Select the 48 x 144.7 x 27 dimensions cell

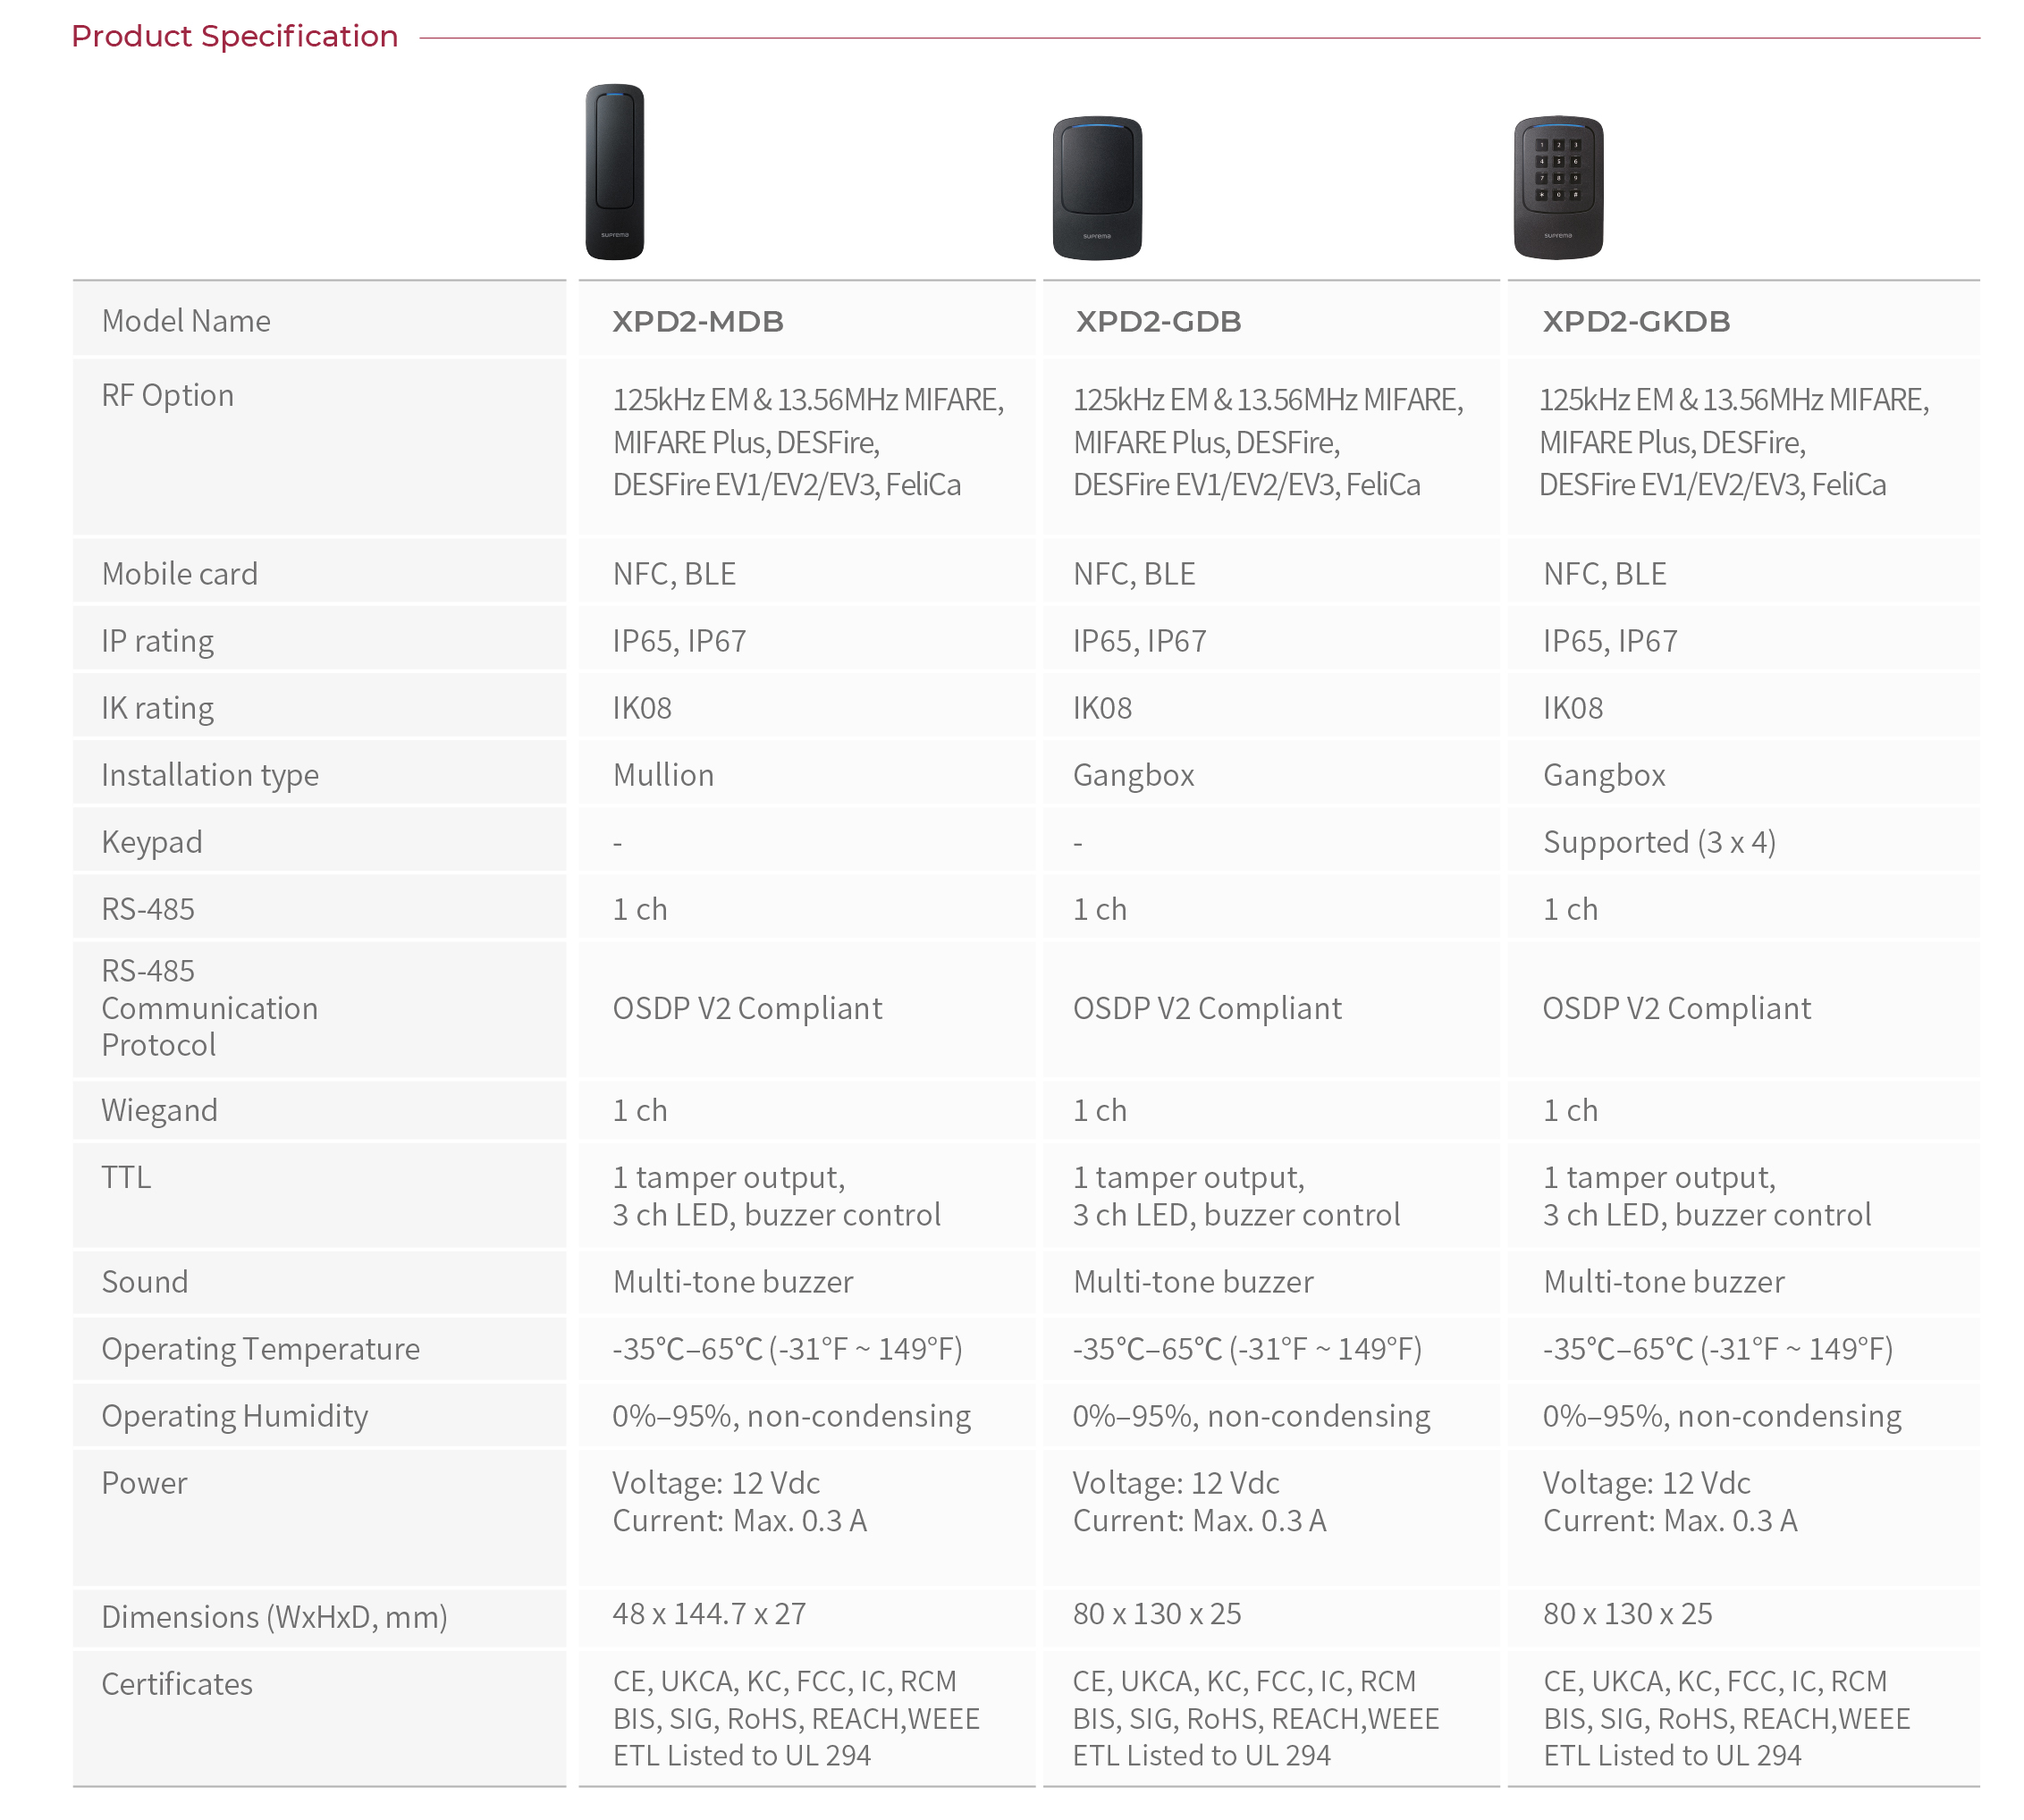click(x=709, y=1614)
